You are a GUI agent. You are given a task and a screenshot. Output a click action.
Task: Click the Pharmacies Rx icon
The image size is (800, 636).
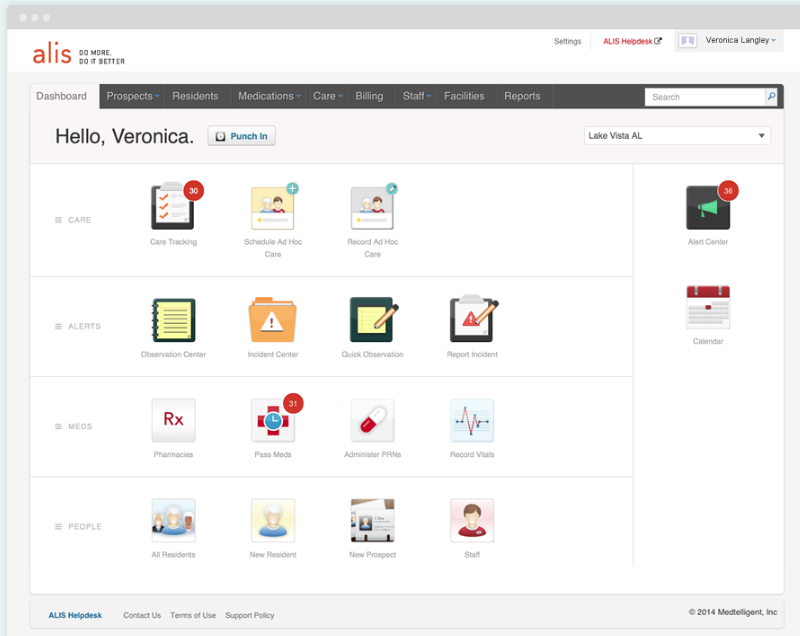173,420
